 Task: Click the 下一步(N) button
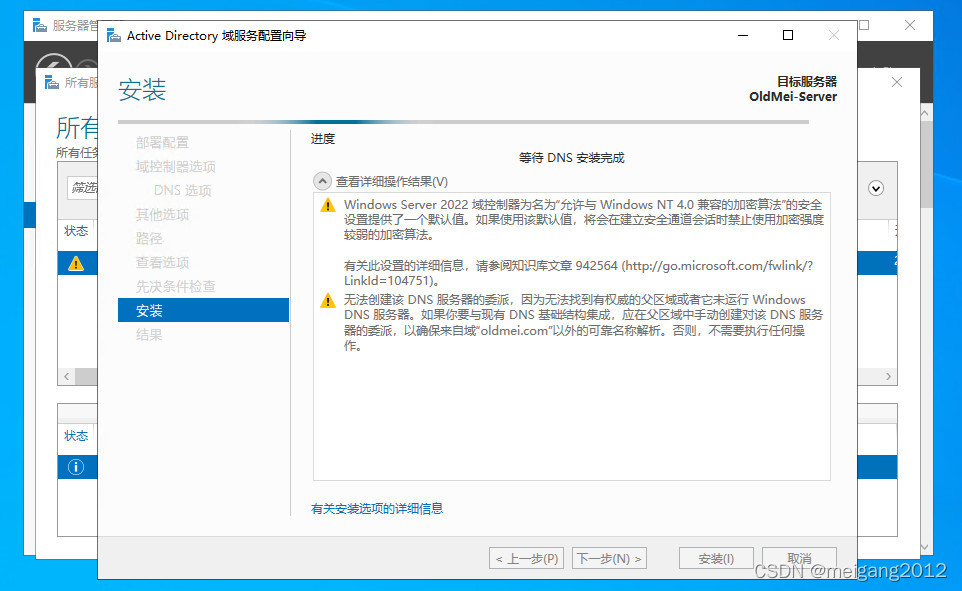click(609, 558)
